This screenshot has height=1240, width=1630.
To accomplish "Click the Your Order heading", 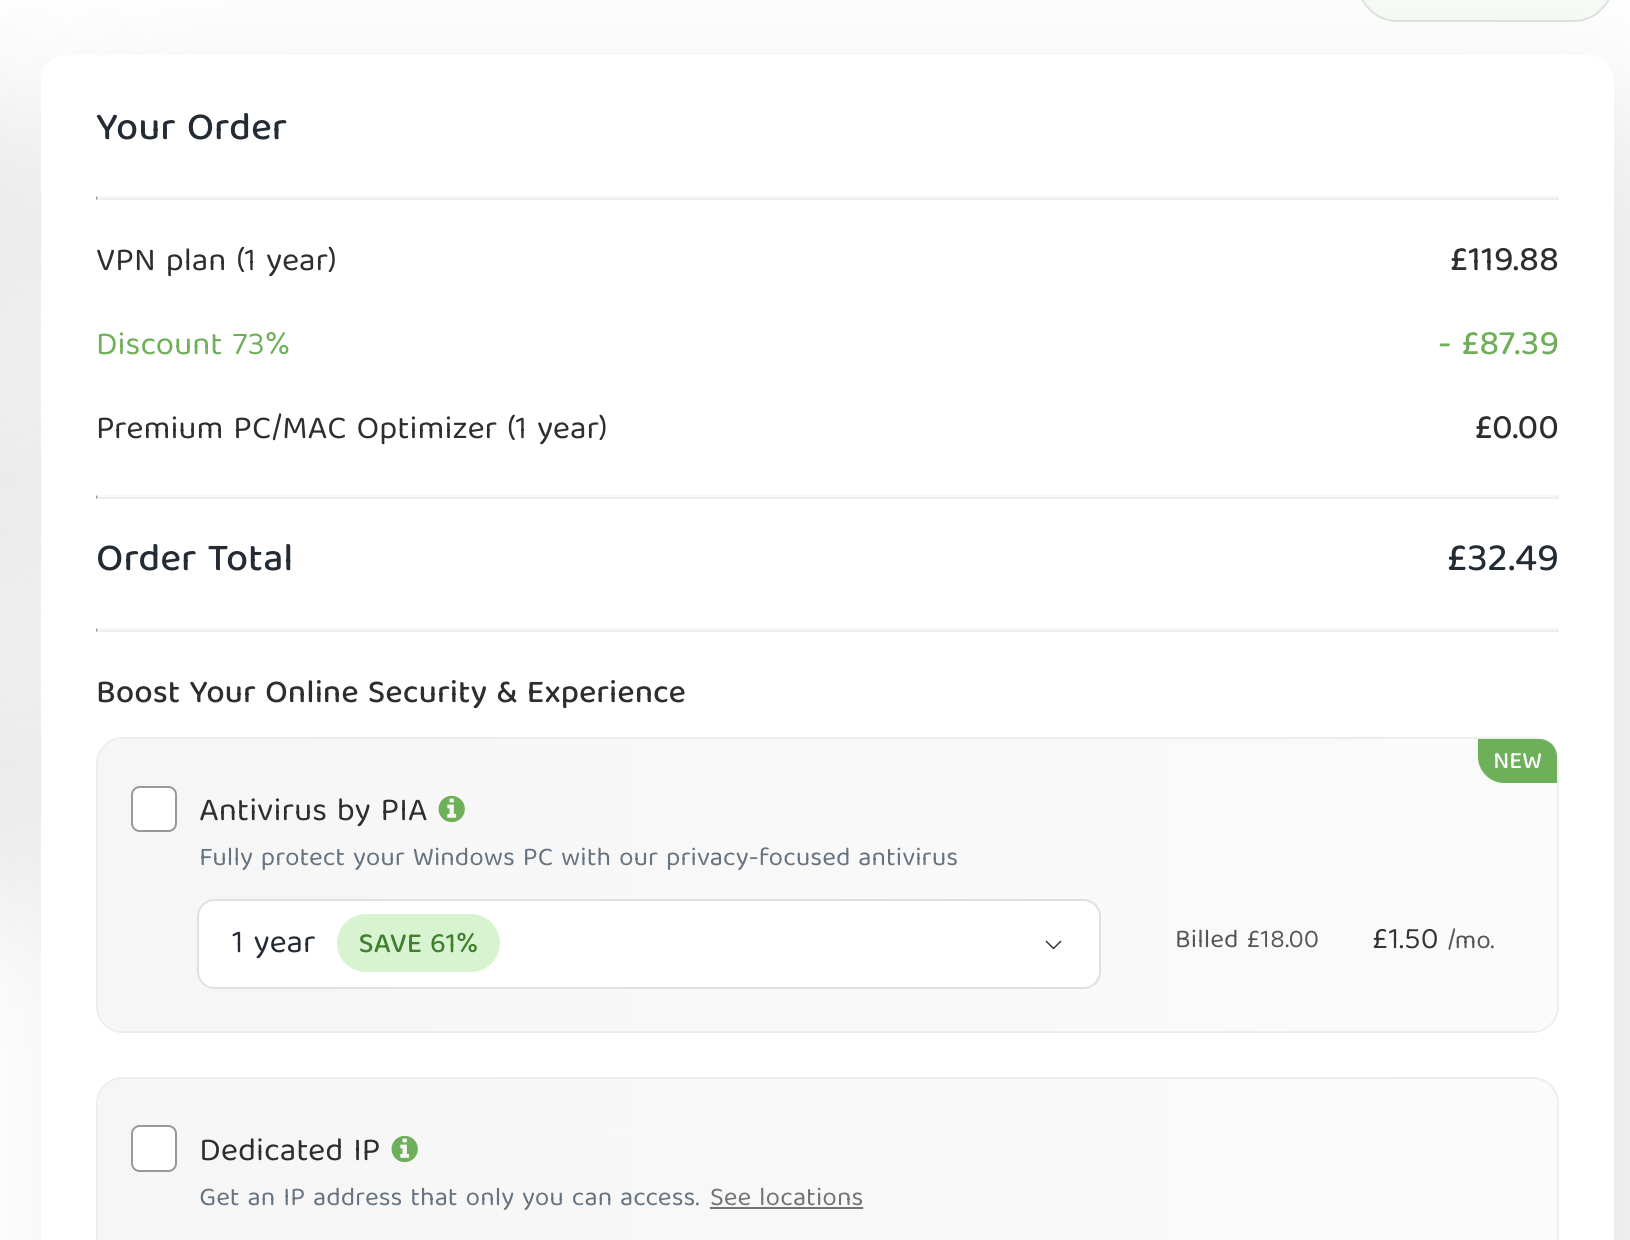I will [192, 128].
